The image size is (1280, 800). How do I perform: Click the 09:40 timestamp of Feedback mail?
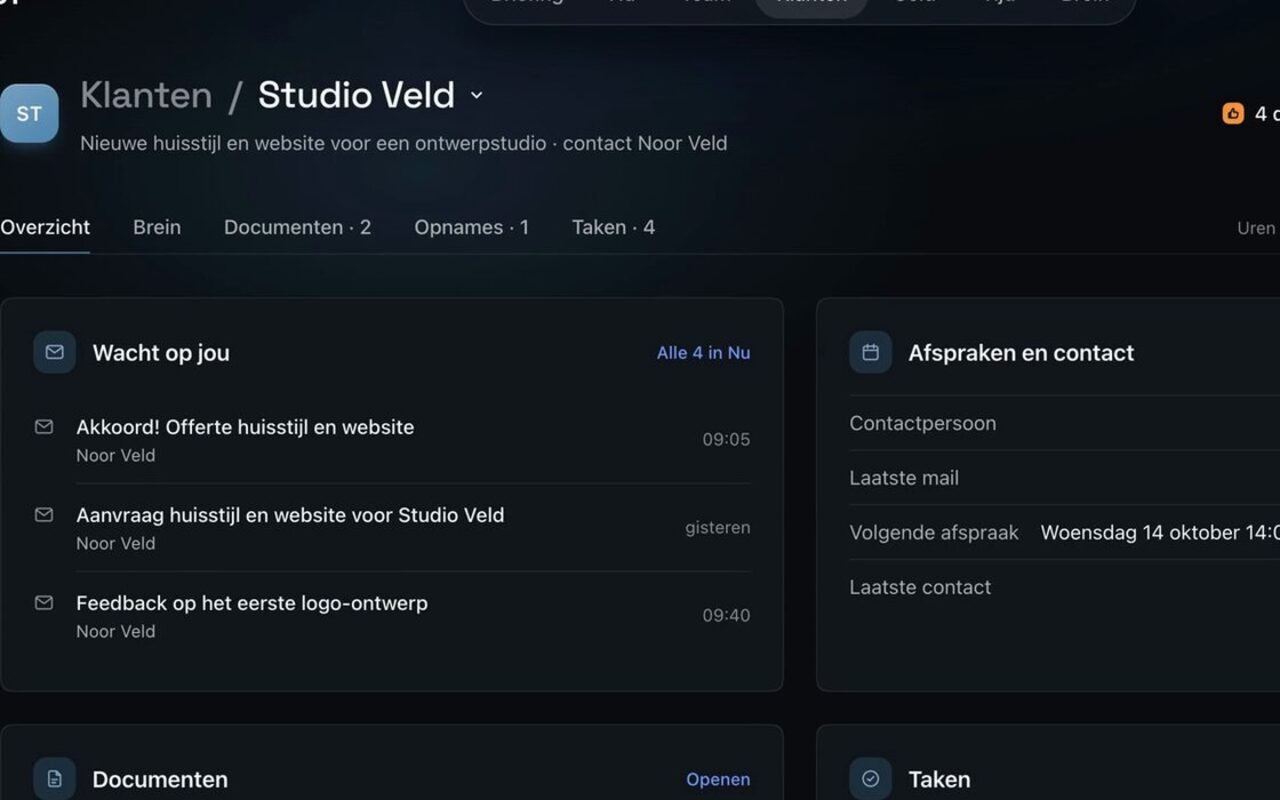pos(726,615)
